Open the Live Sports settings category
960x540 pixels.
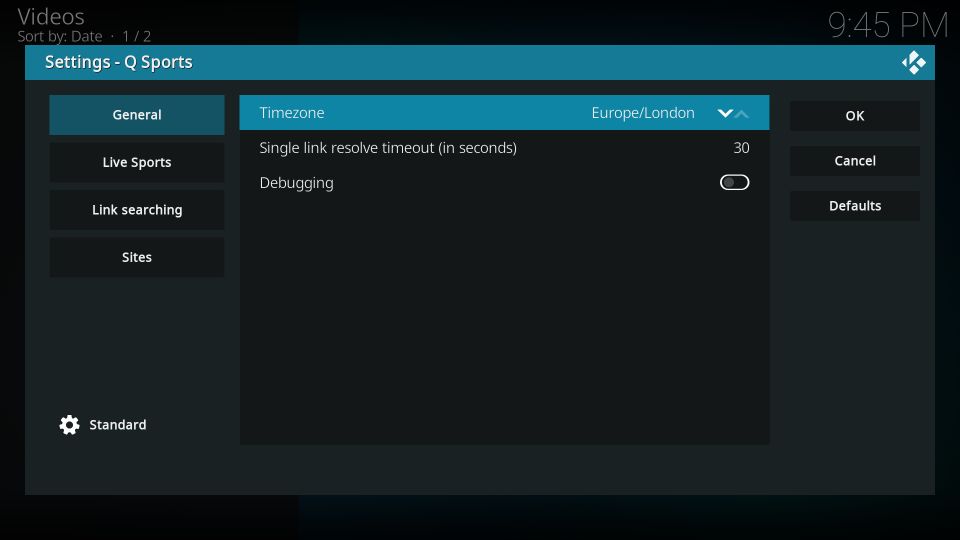click(137, 162)
